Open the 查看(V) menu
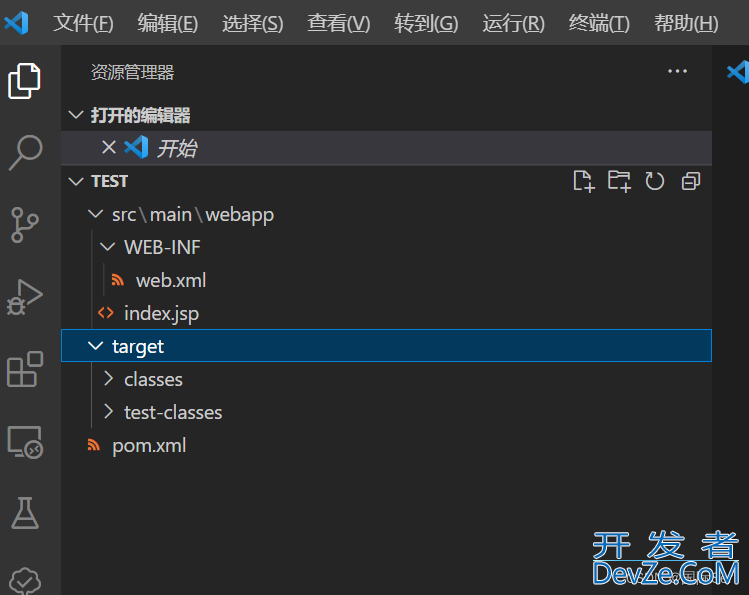 (x=339, y=23)
